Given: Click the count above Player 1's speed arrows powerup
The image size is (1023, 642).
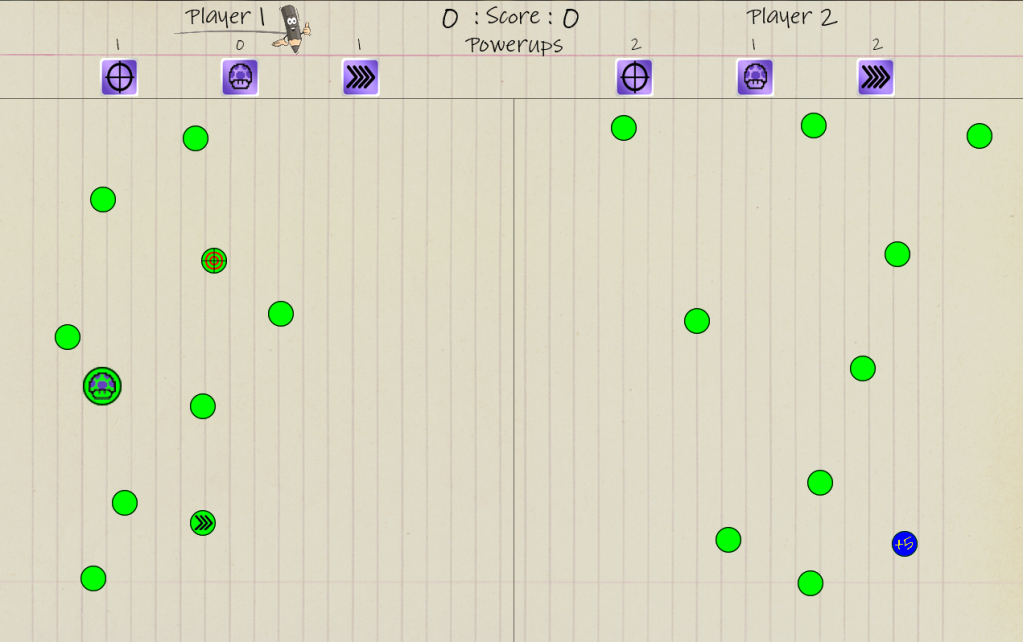Looking at the screenshot, I should coord(359,44).
